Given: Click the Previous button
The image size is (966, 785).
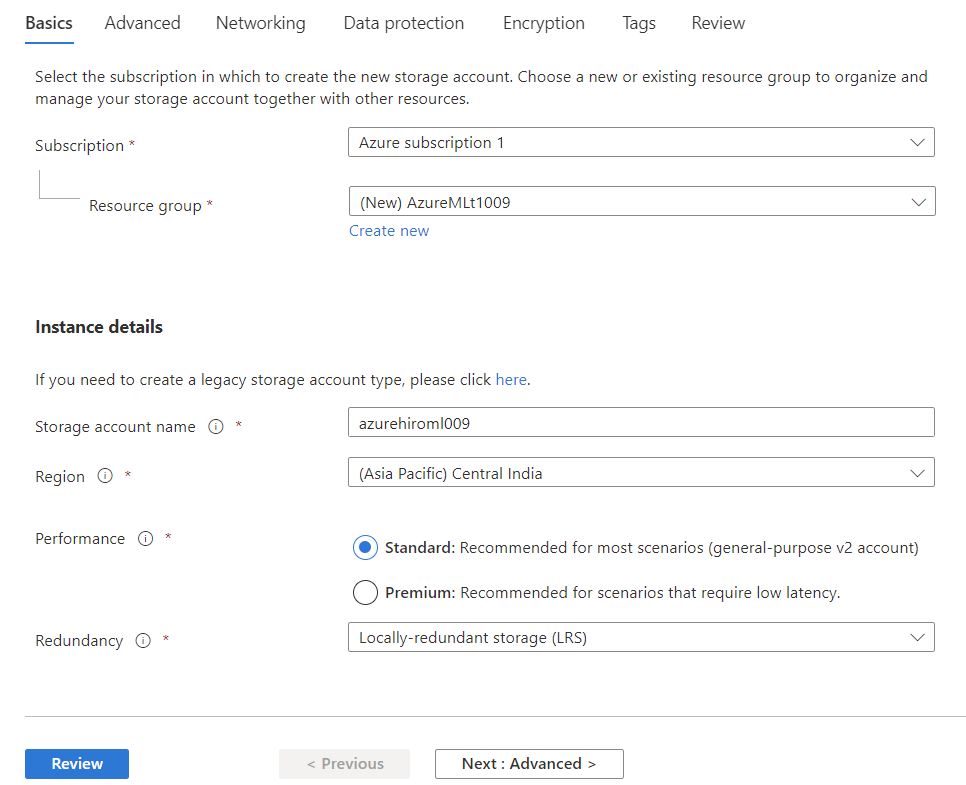Looking at the screenshot, I should tap(344, 764).
